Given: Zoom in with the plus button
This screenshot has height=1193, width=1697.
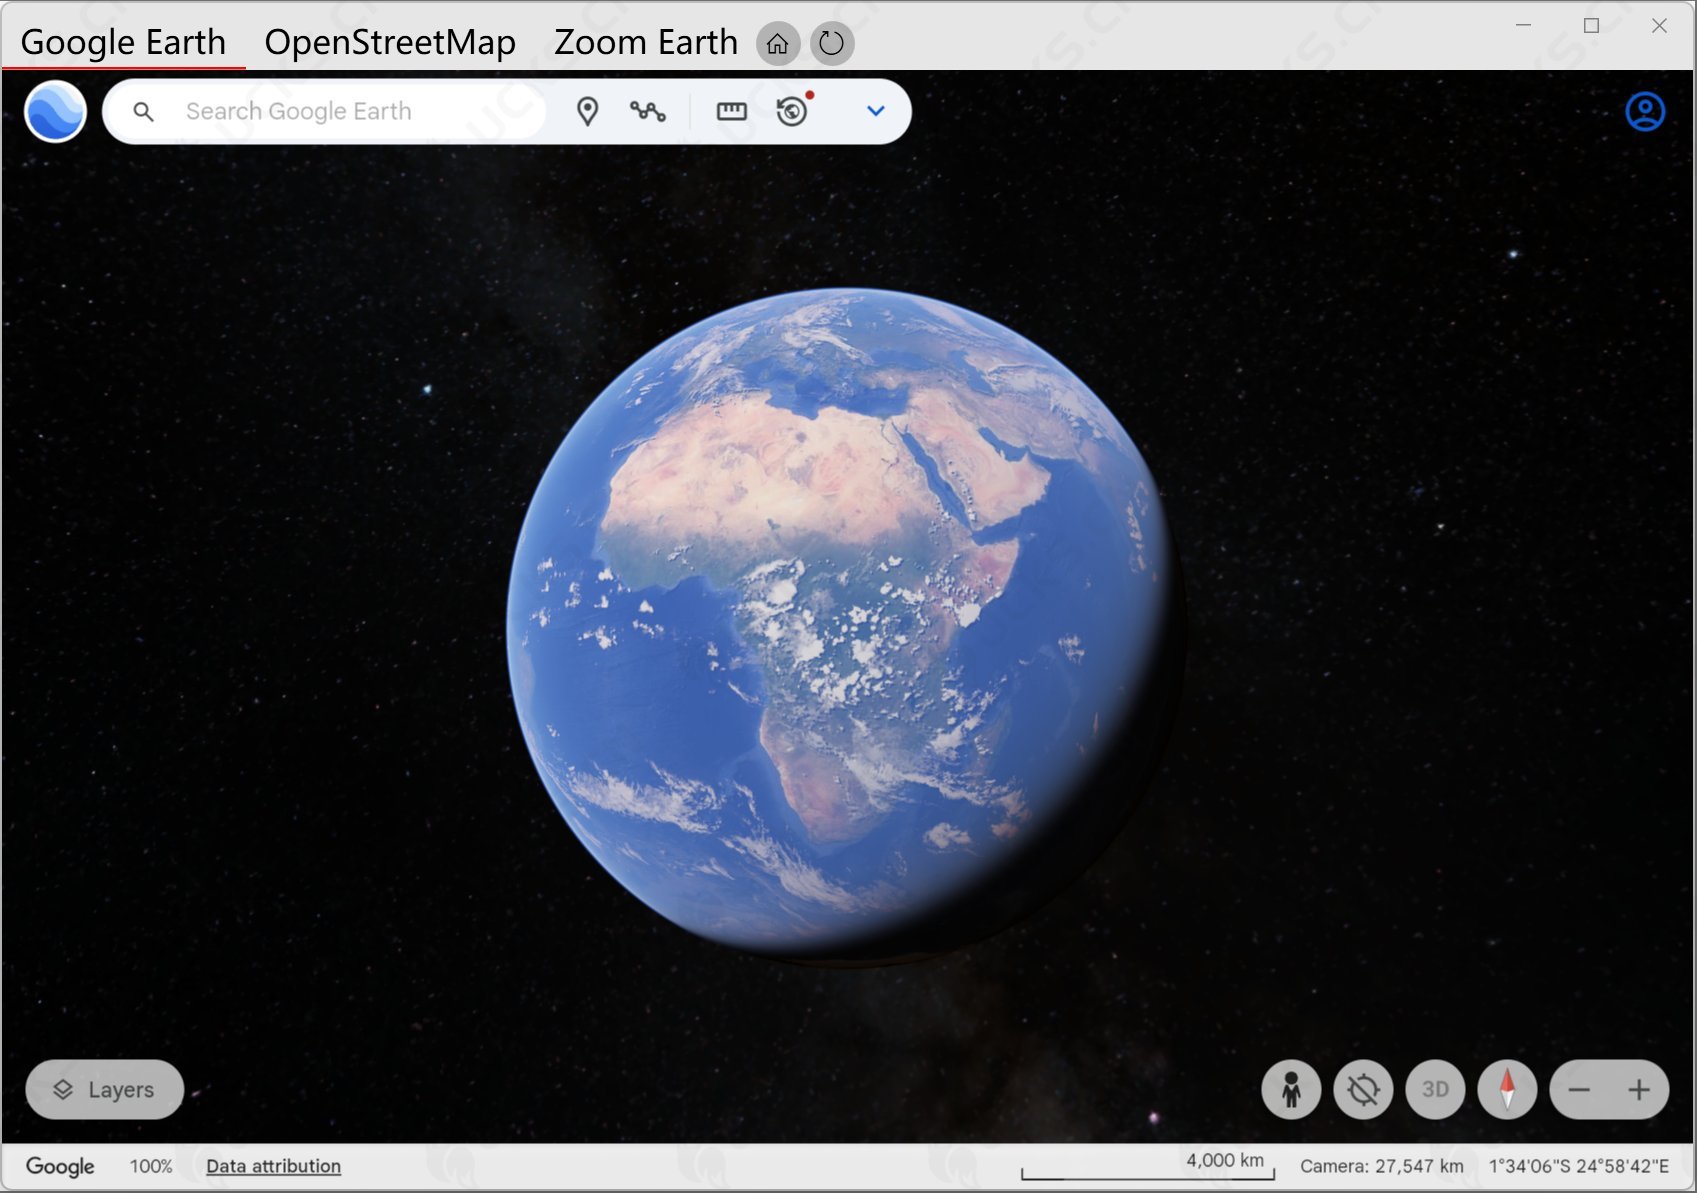Looking at the screenshot, I should (1639, 1089).
